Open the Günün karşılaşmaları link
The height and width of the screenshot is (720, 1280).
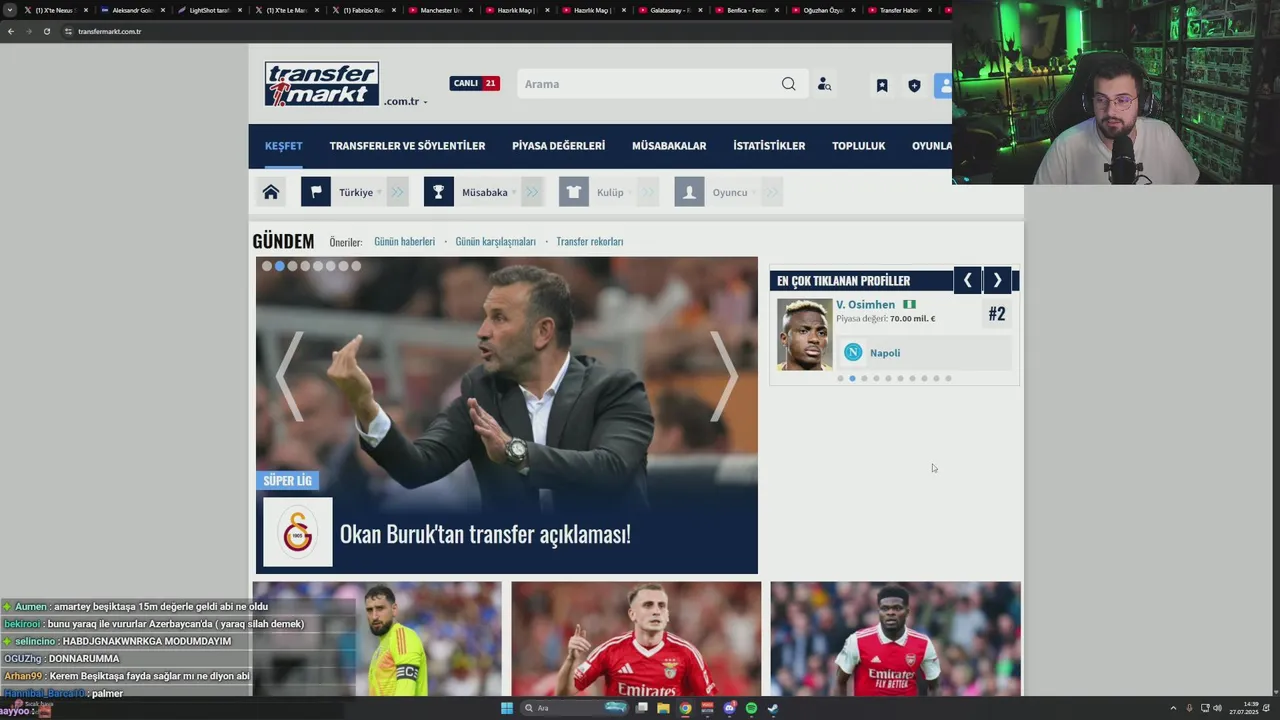pos(495,241)
